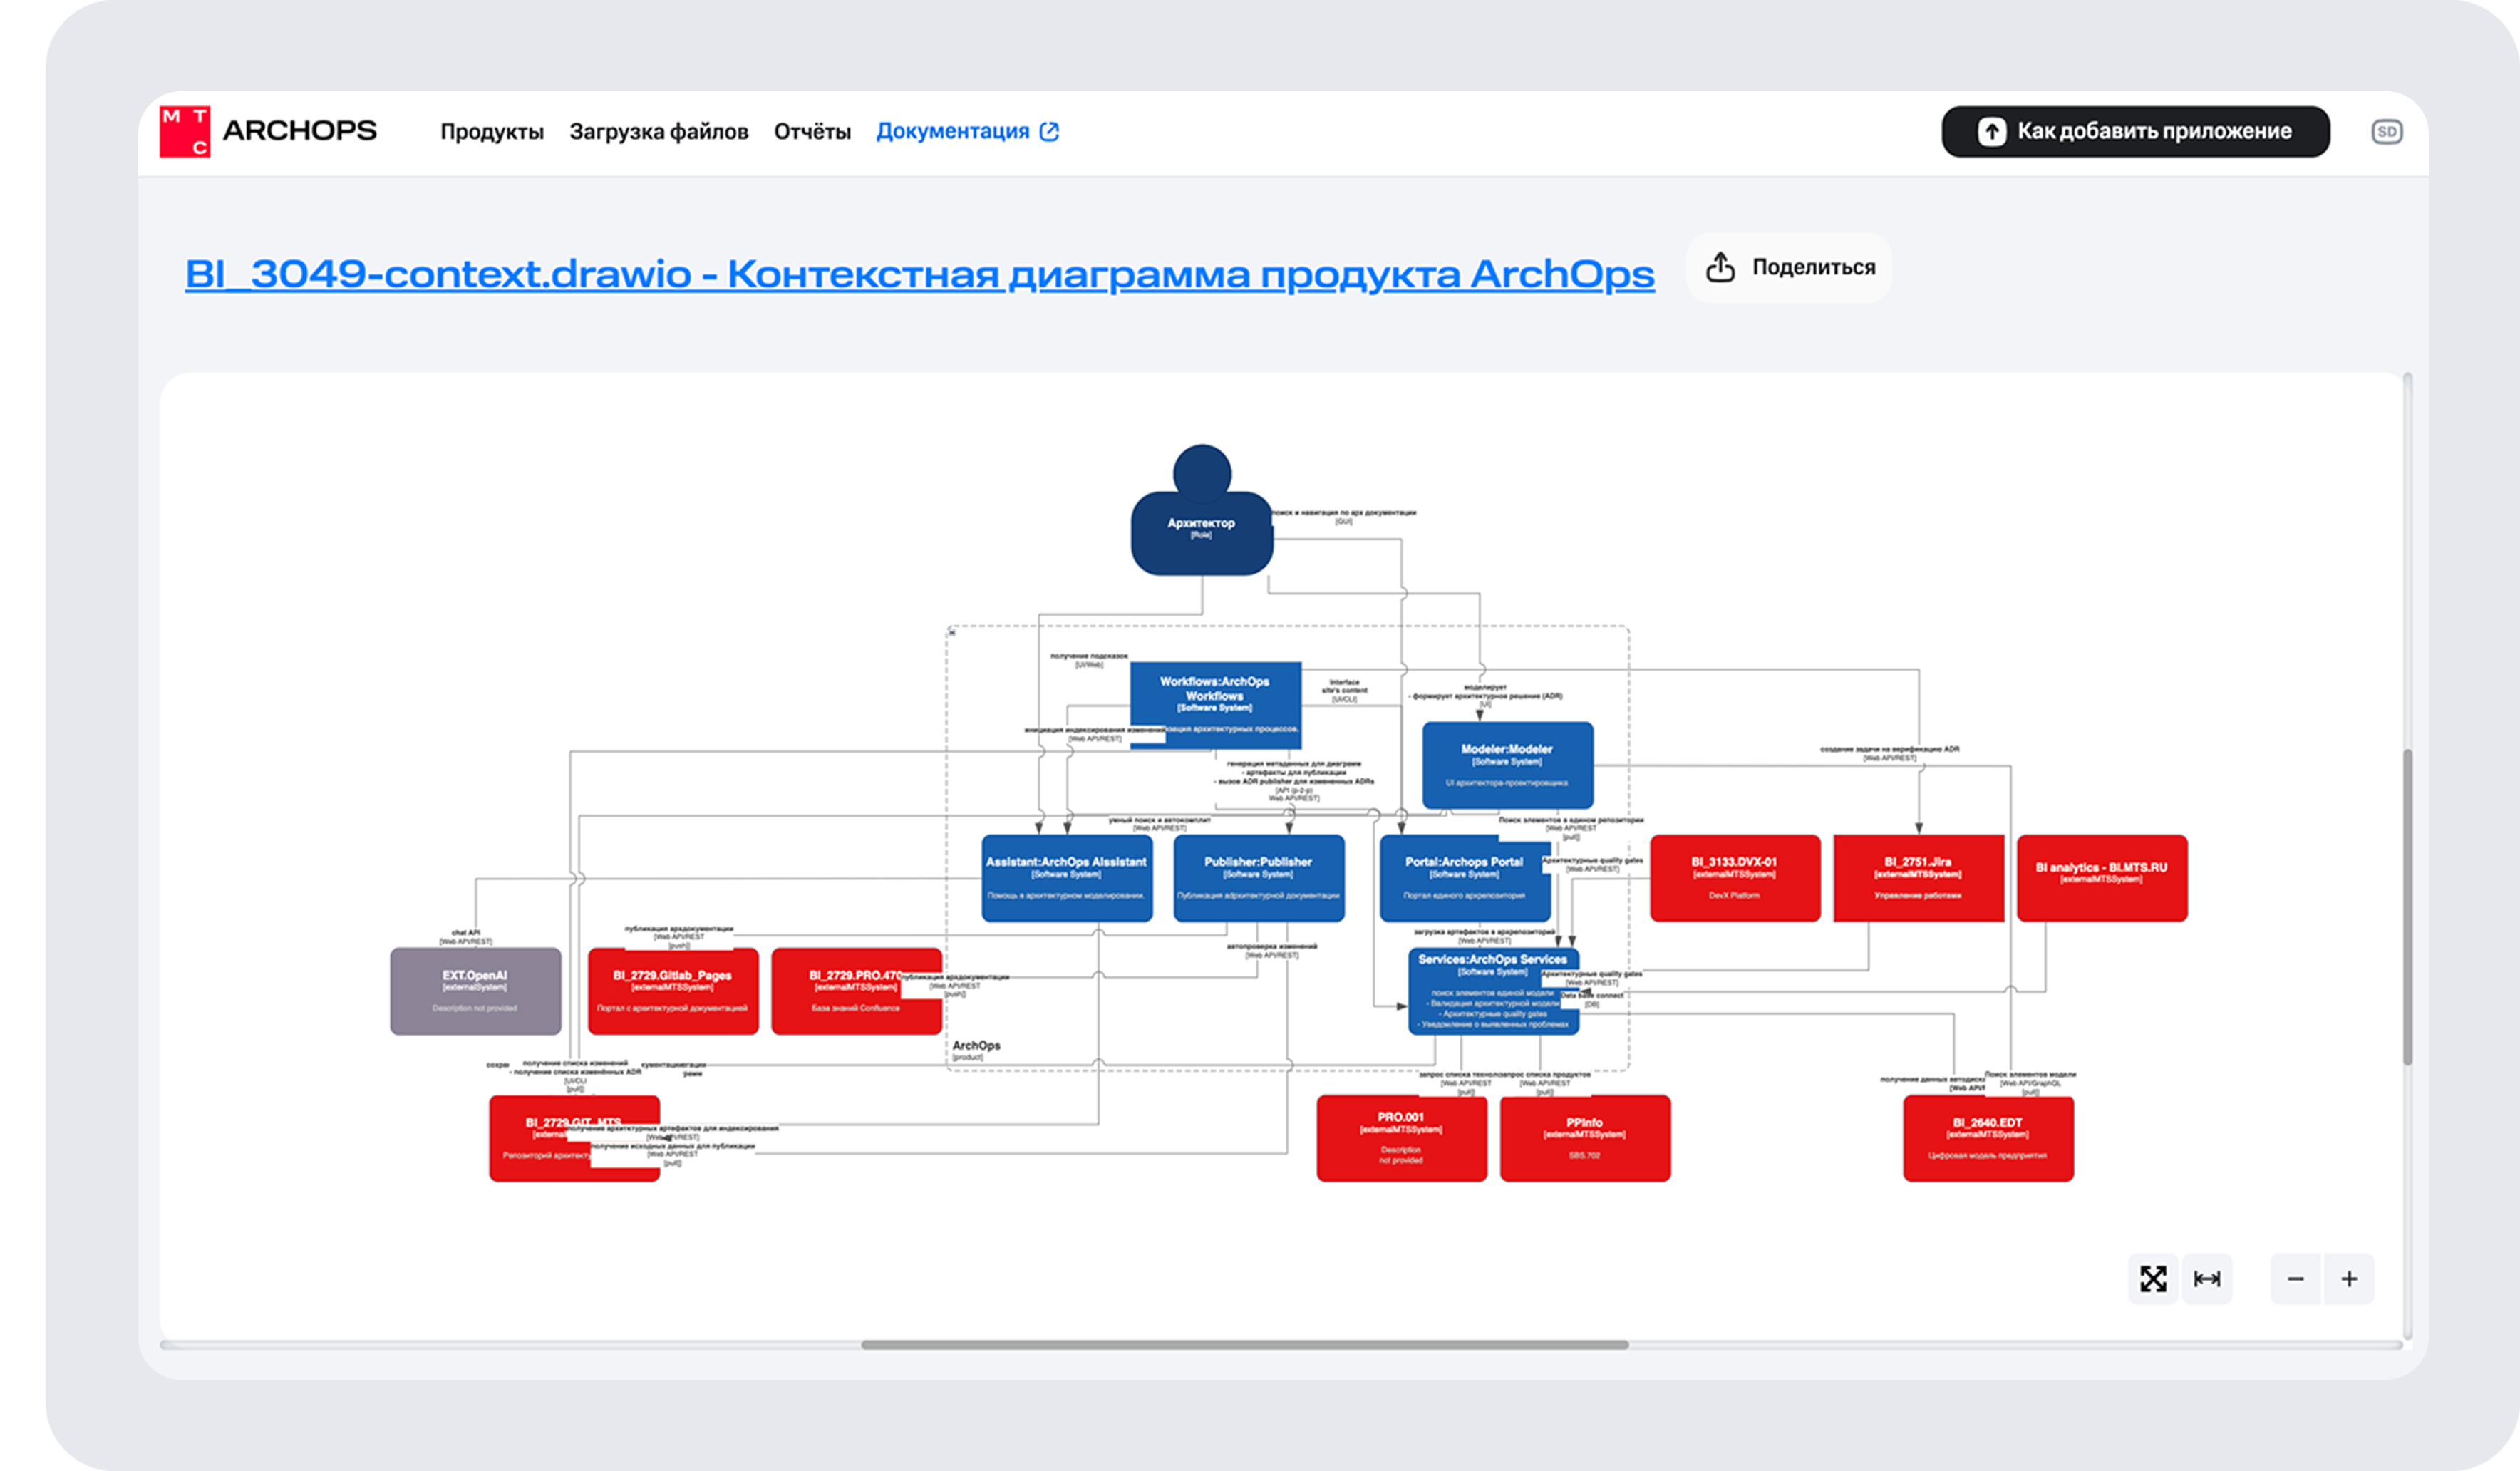Zoom out with the minus button
Image resolution: width=2520 pixels, height=1471 pixels.
coord(2296,1278)
